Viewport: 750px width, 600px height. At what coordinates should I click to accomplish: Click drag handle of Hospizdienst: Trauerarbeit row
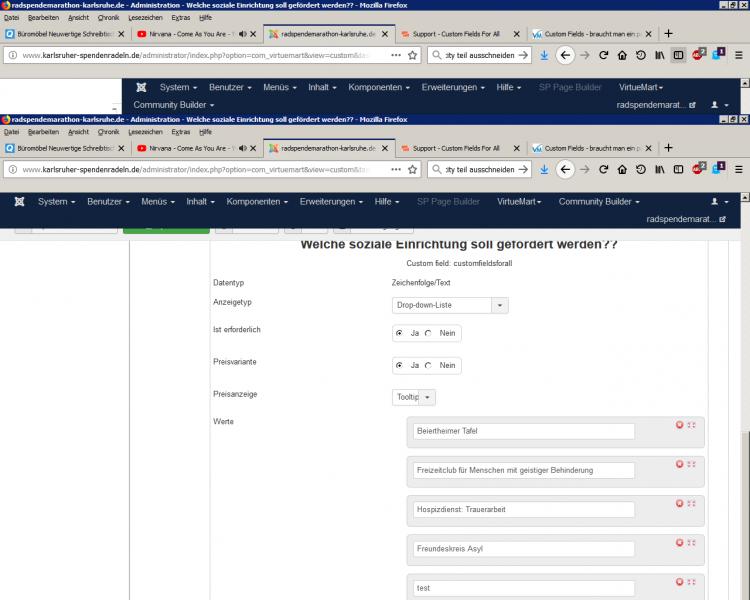coord(692,503)
